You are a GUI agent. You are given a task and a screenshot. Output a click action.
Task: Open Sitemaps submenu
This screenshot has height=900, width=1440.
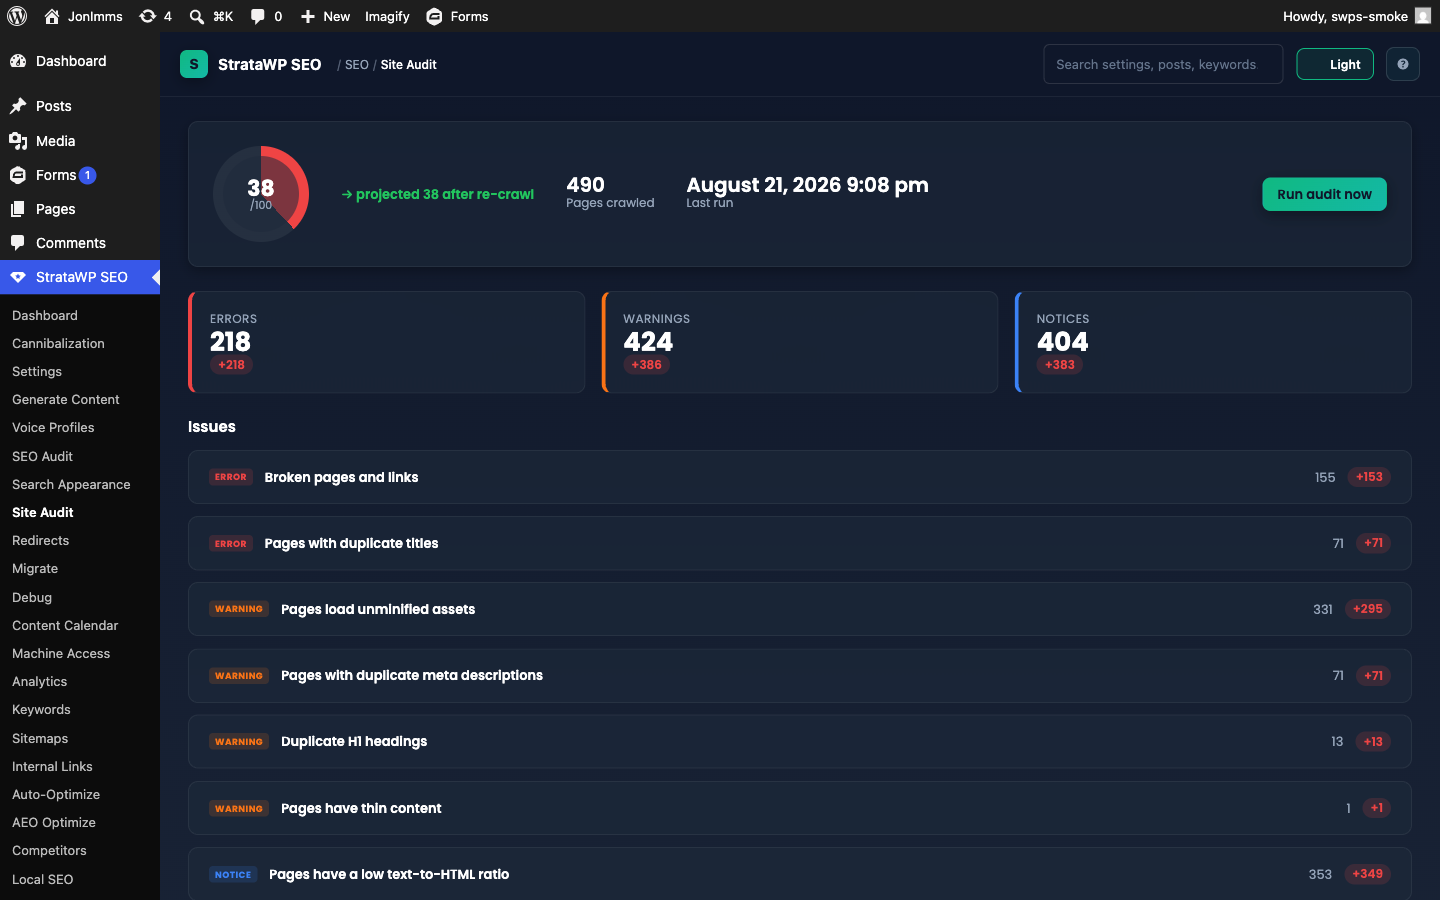pyautogui.click(x=40, y=738)
